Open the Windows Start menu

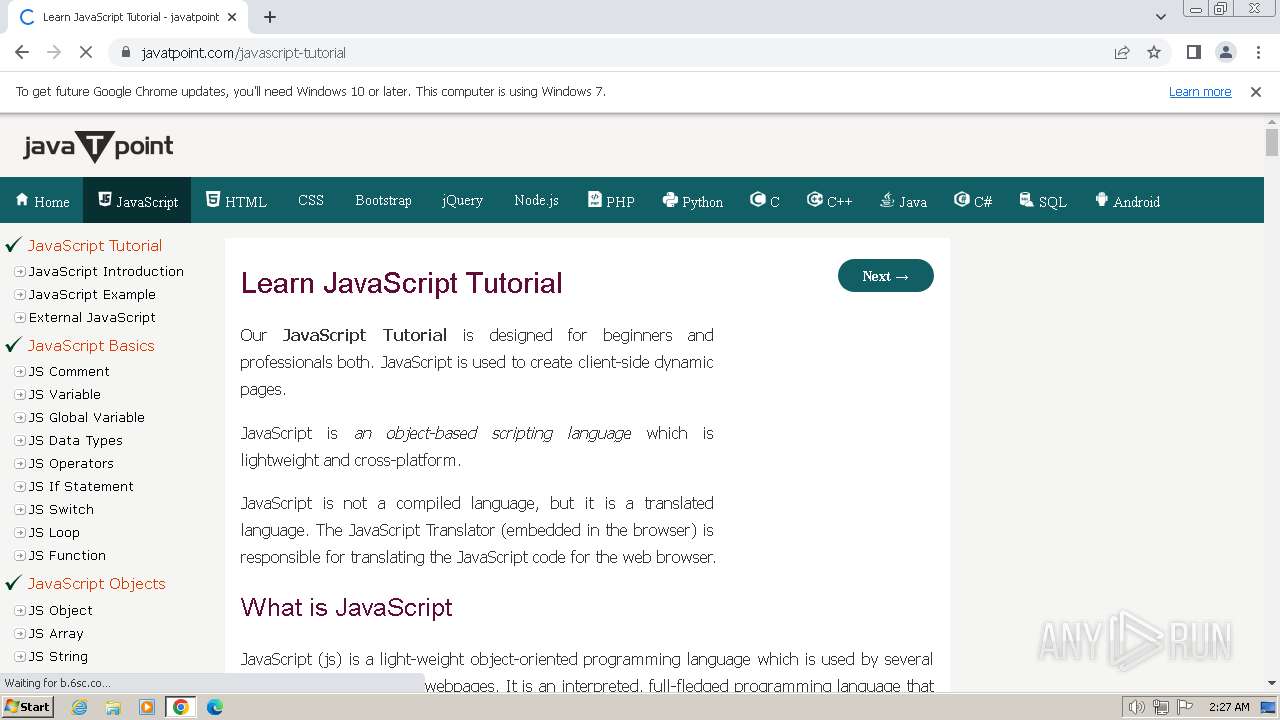click(27, 707)
